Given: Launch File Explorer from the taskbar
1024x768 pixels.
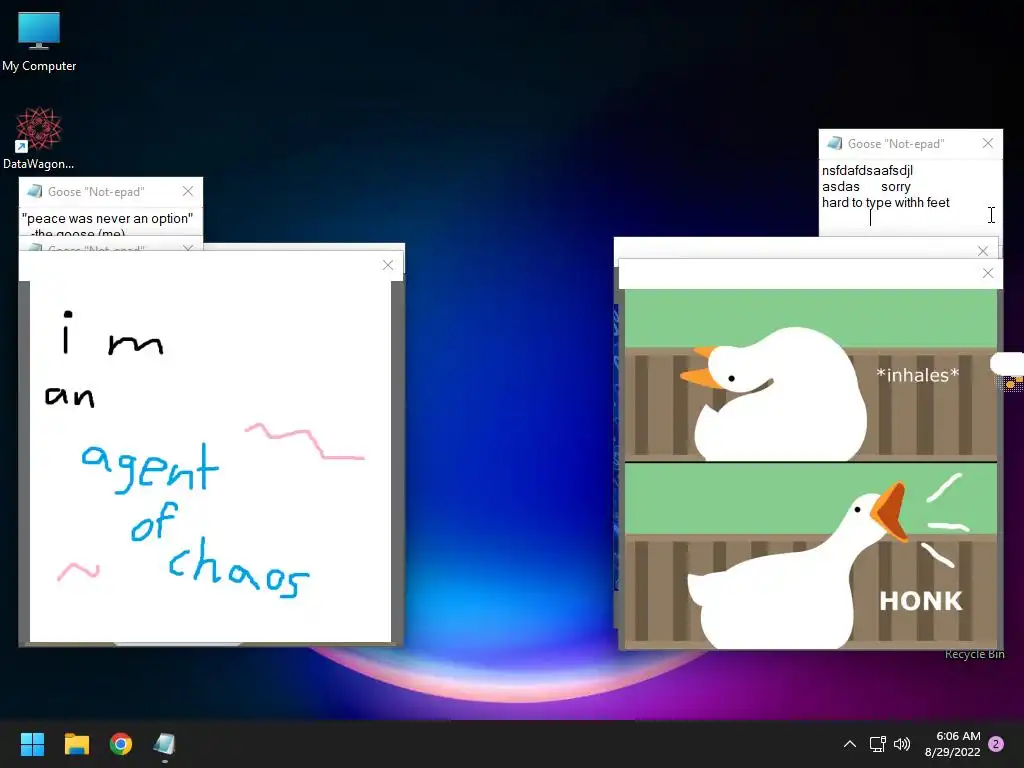Looking at the screenshot, I should pyautogui.click(x=76, y=744).
